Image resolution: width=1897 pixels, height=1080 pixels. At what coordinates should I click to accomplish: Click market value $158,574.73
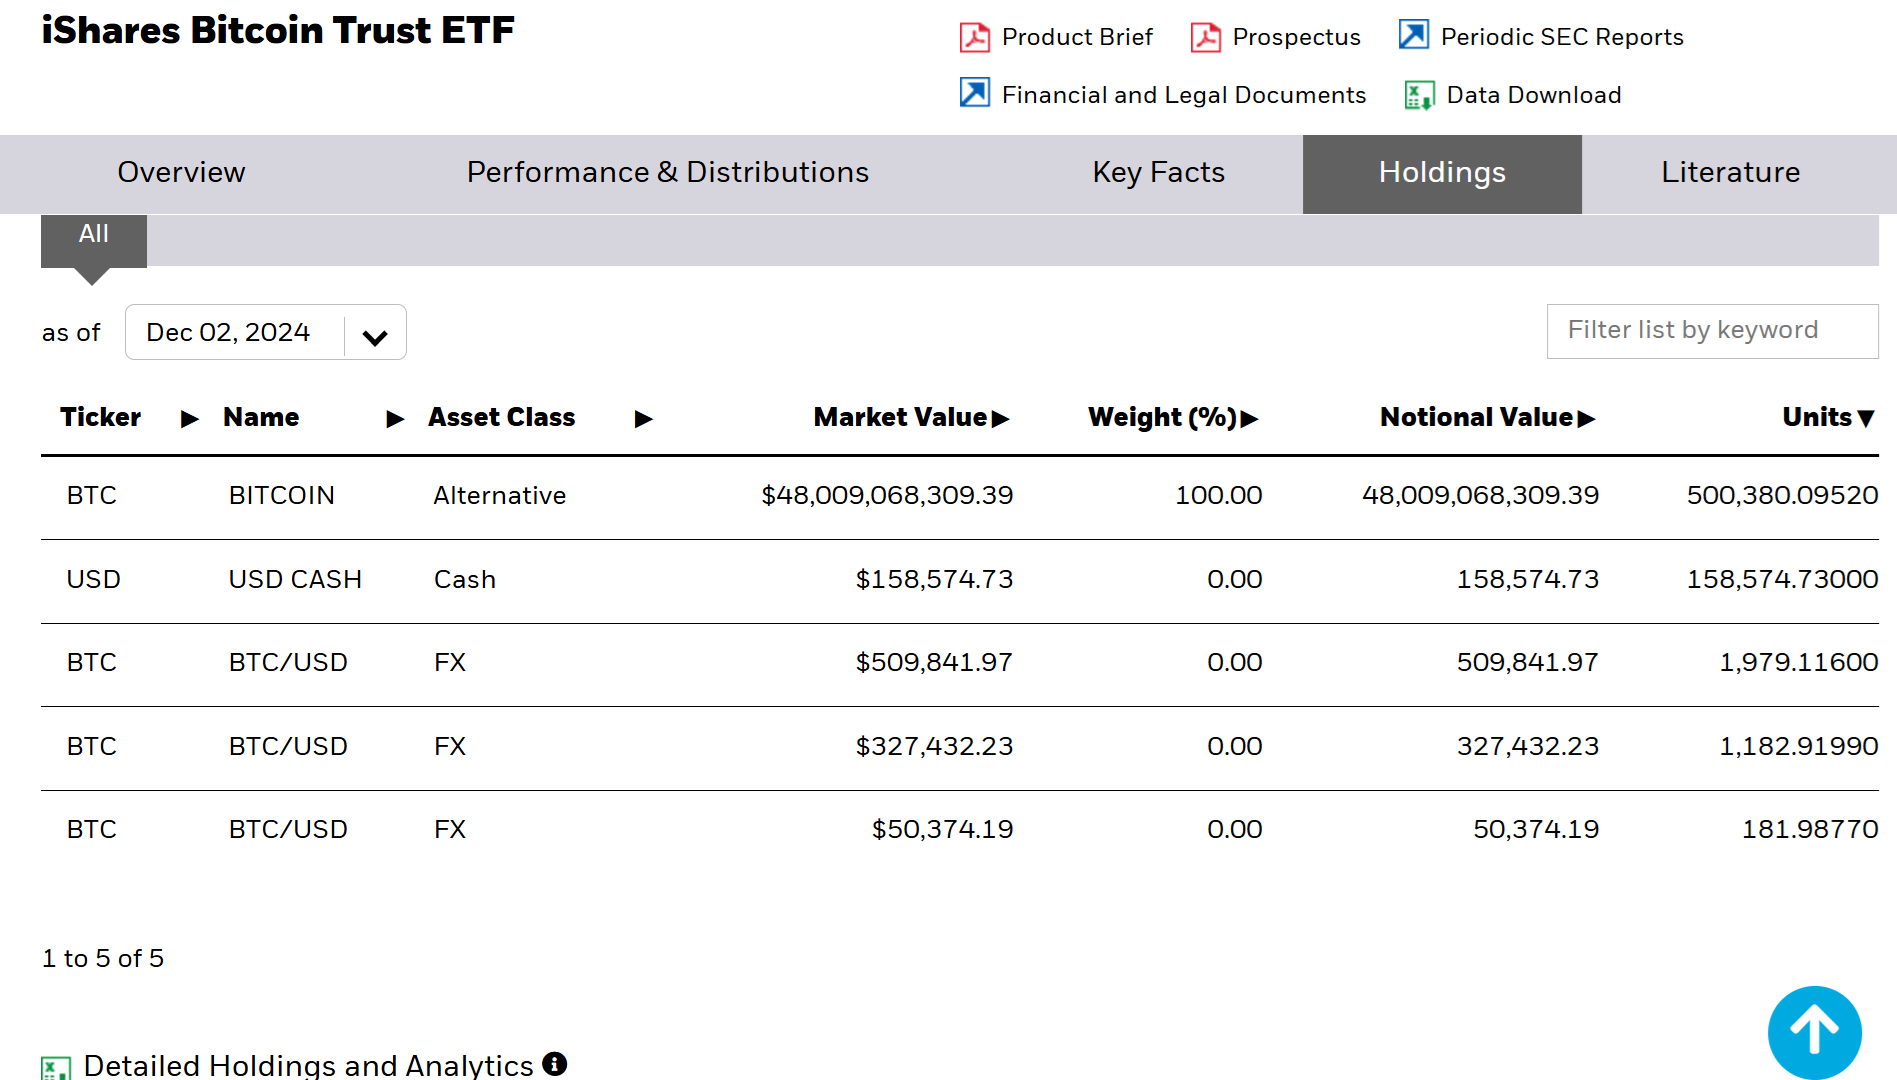click(934, 579)
